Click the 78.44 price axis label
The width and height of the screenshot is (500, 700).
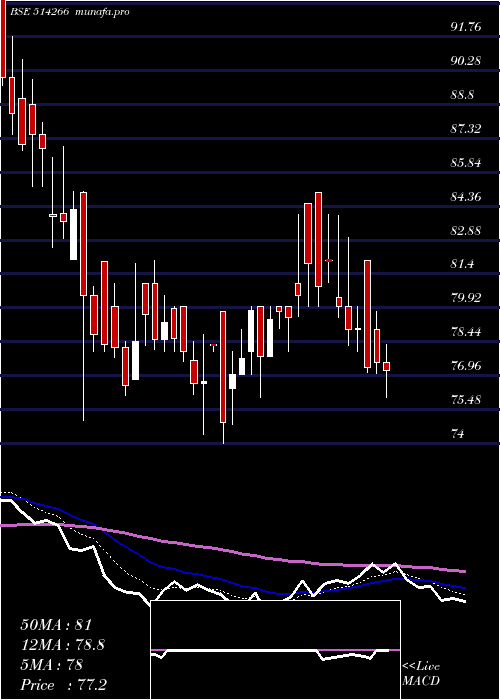[x=466, y=332]
